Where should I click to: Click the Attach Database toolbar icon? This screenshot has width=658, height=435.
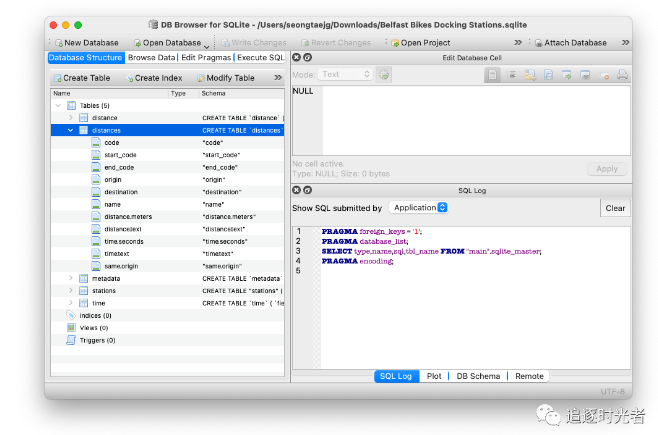(x=539, y=43)
